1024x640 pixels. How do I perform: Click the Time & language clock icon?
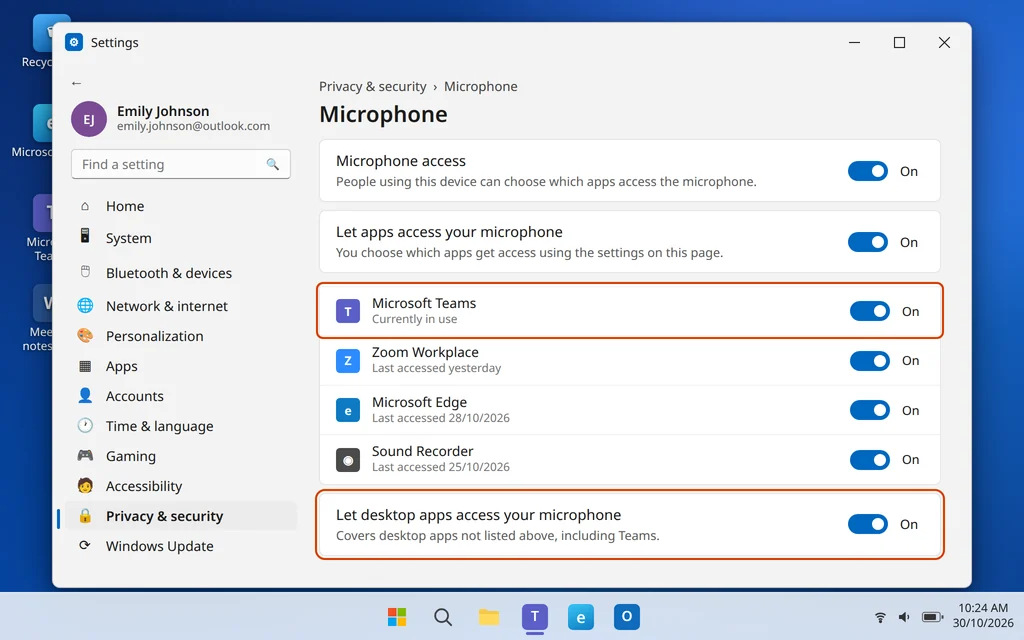tap(85, 425)
